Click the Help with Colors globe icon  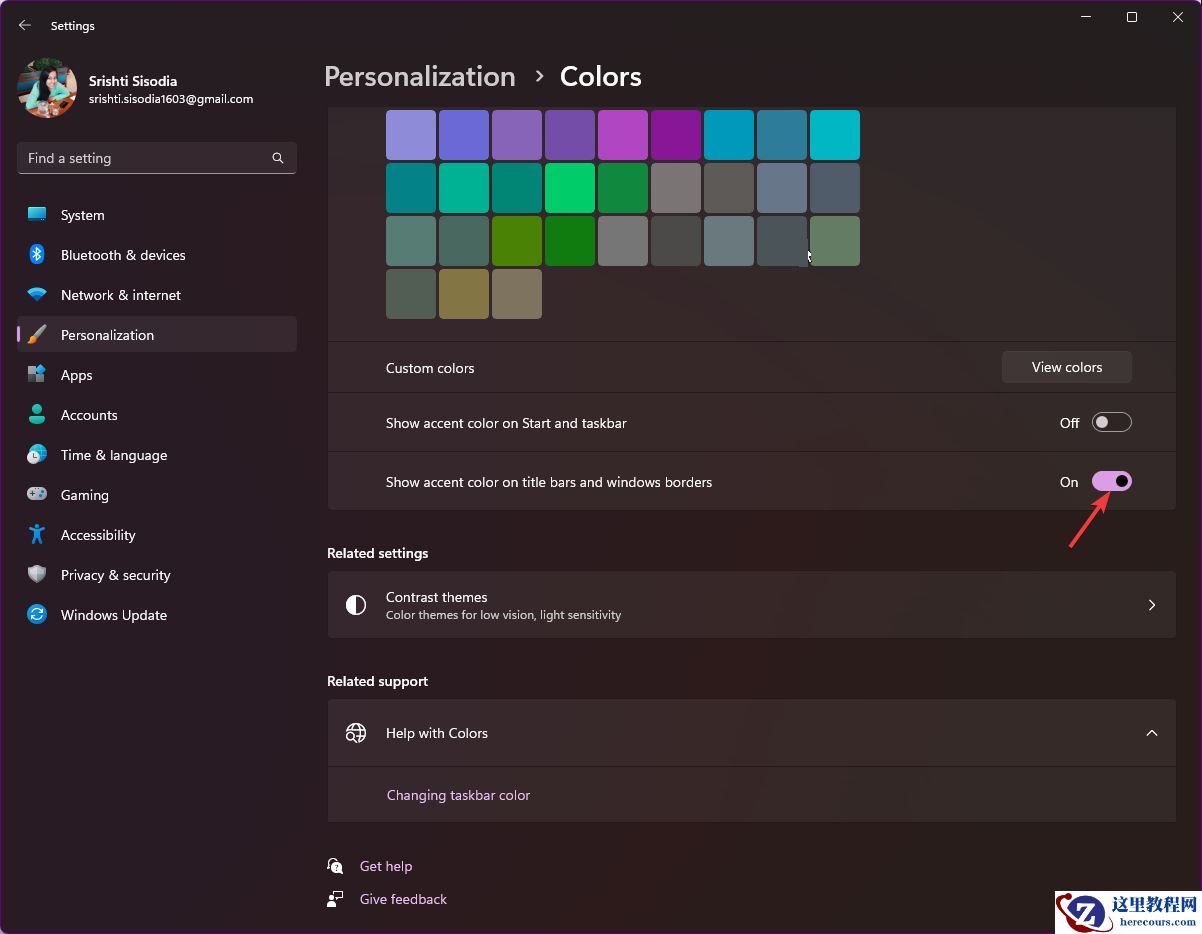pos(356,733)
